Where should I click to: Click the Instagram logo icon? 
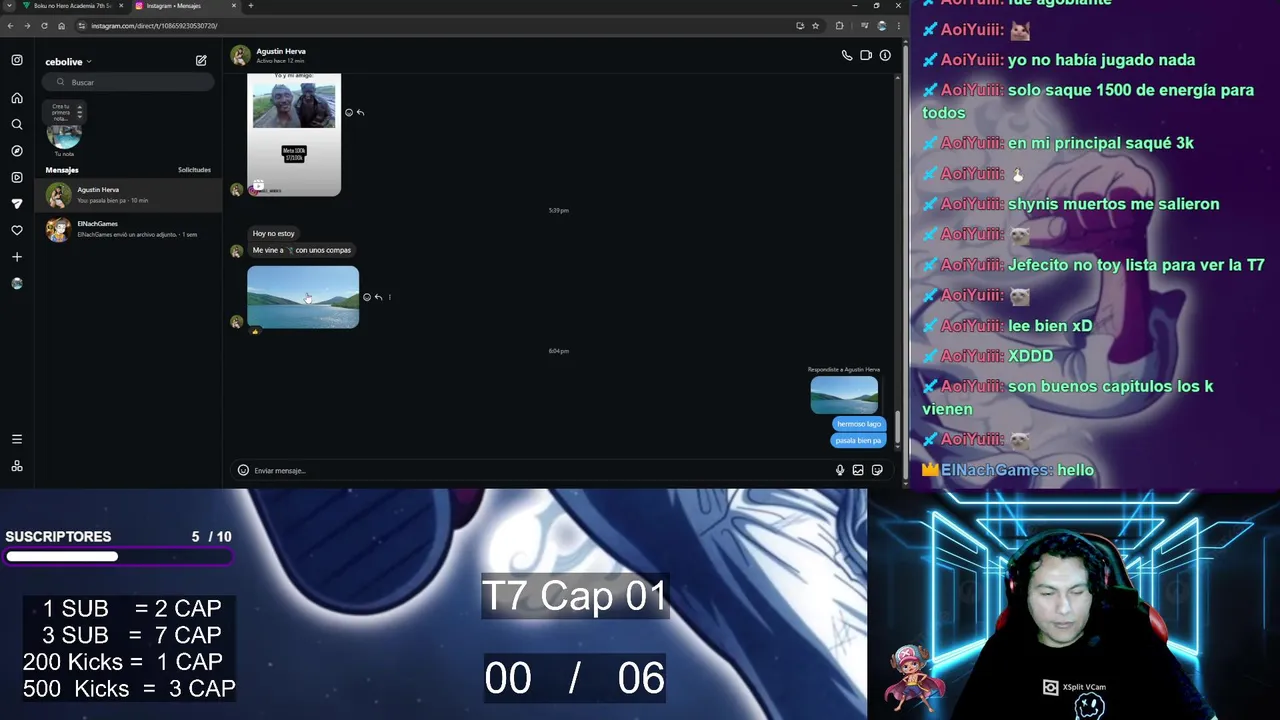pos(17,60)
